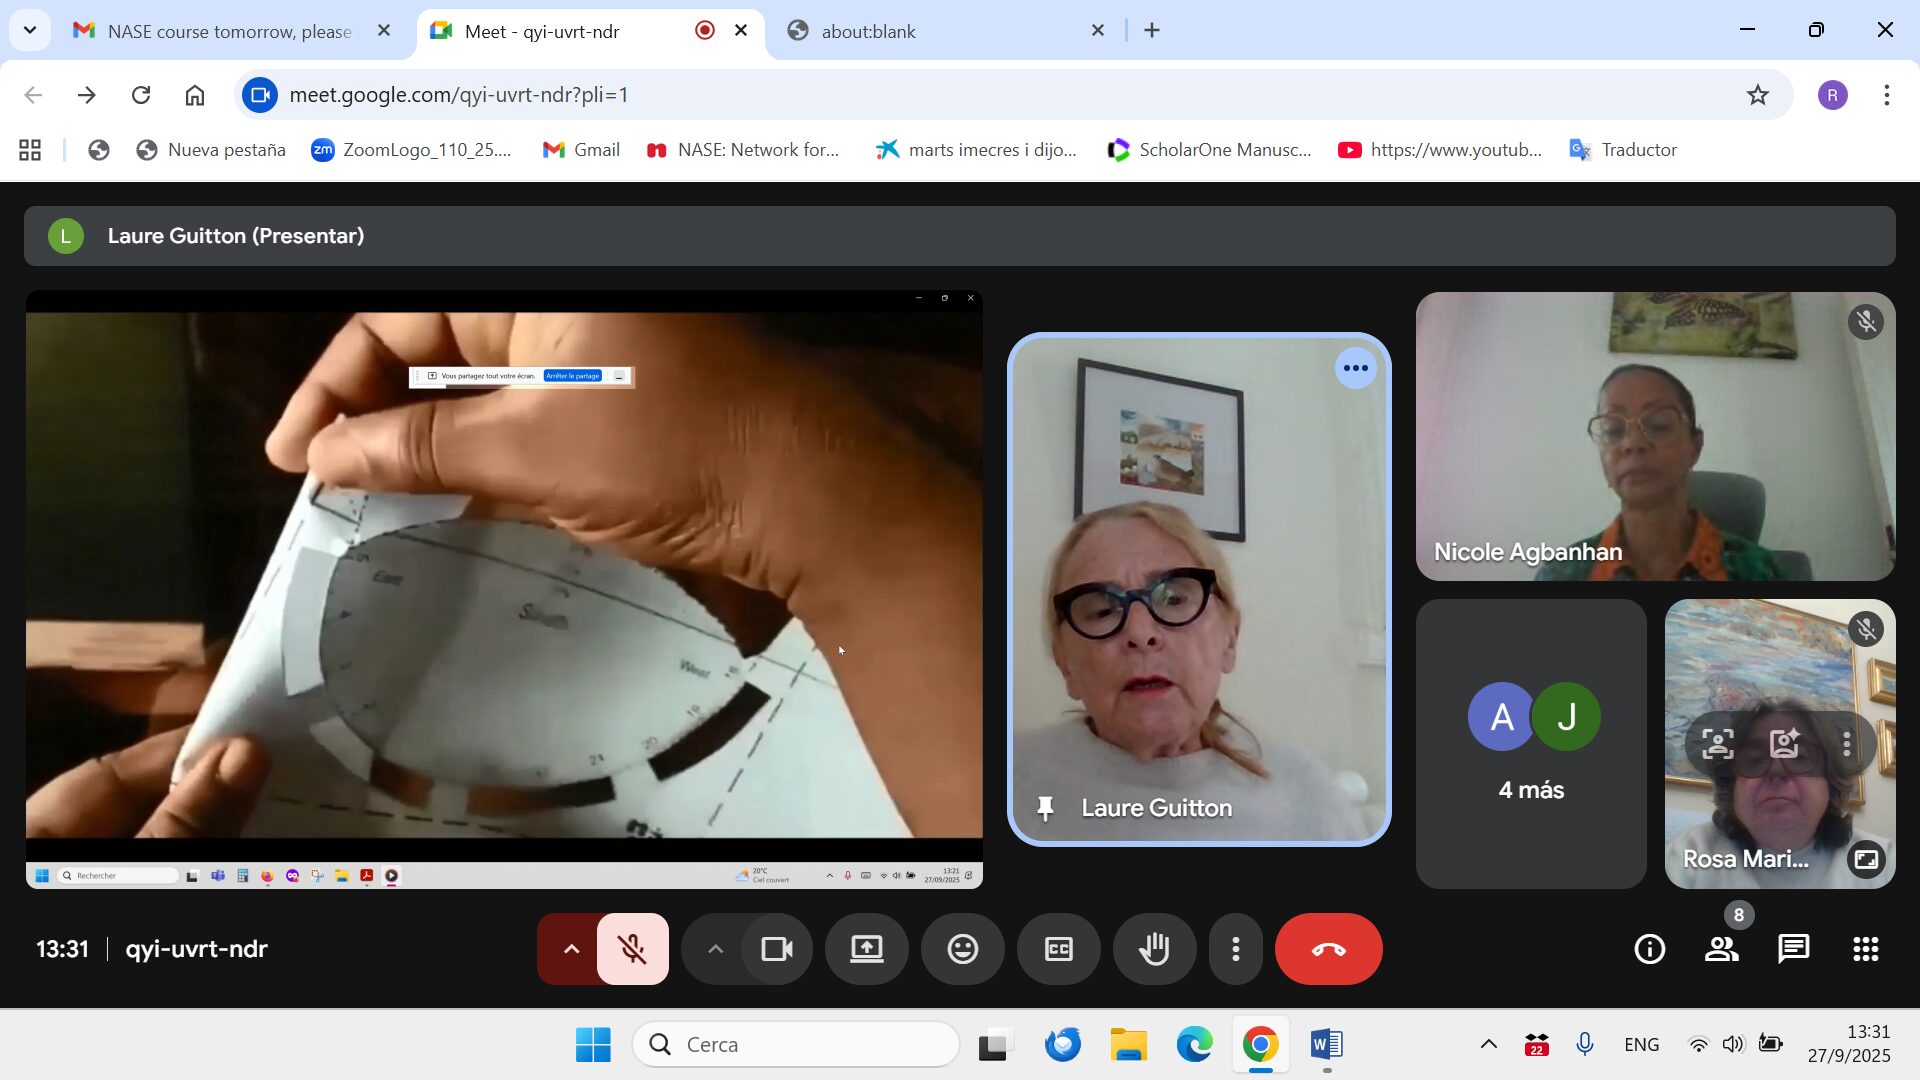The width and height of the screenshot is (1920, 1080).
Task: Click the present screen button
Action: (x=866, y=949)
